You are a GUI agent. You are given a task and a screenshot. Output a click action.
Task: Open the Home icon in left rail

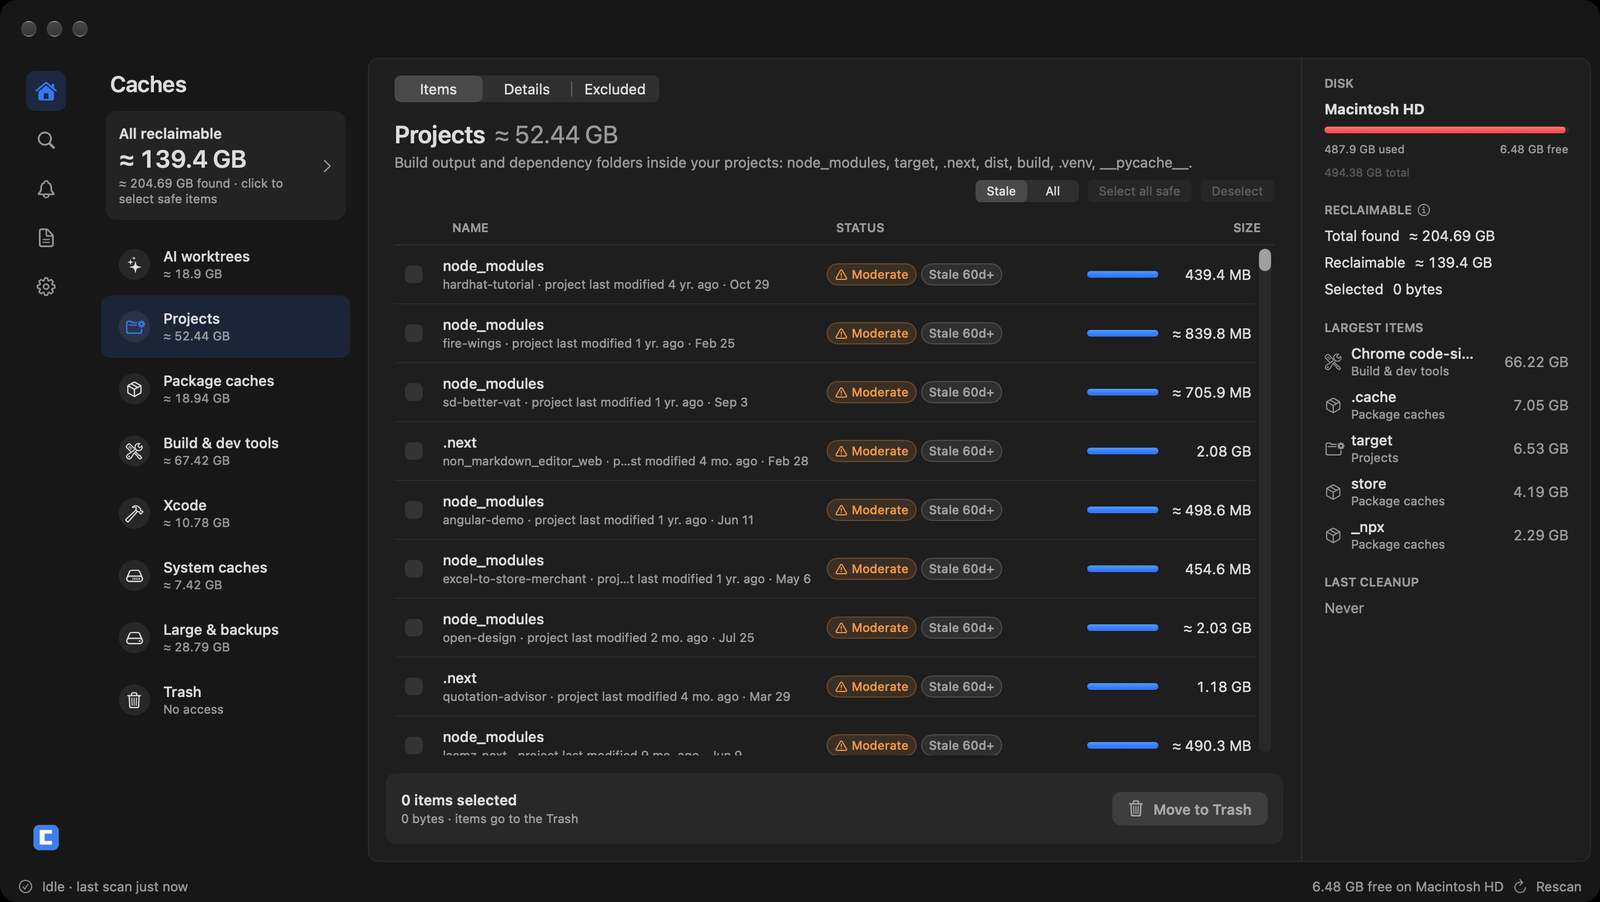click(46, 91)
